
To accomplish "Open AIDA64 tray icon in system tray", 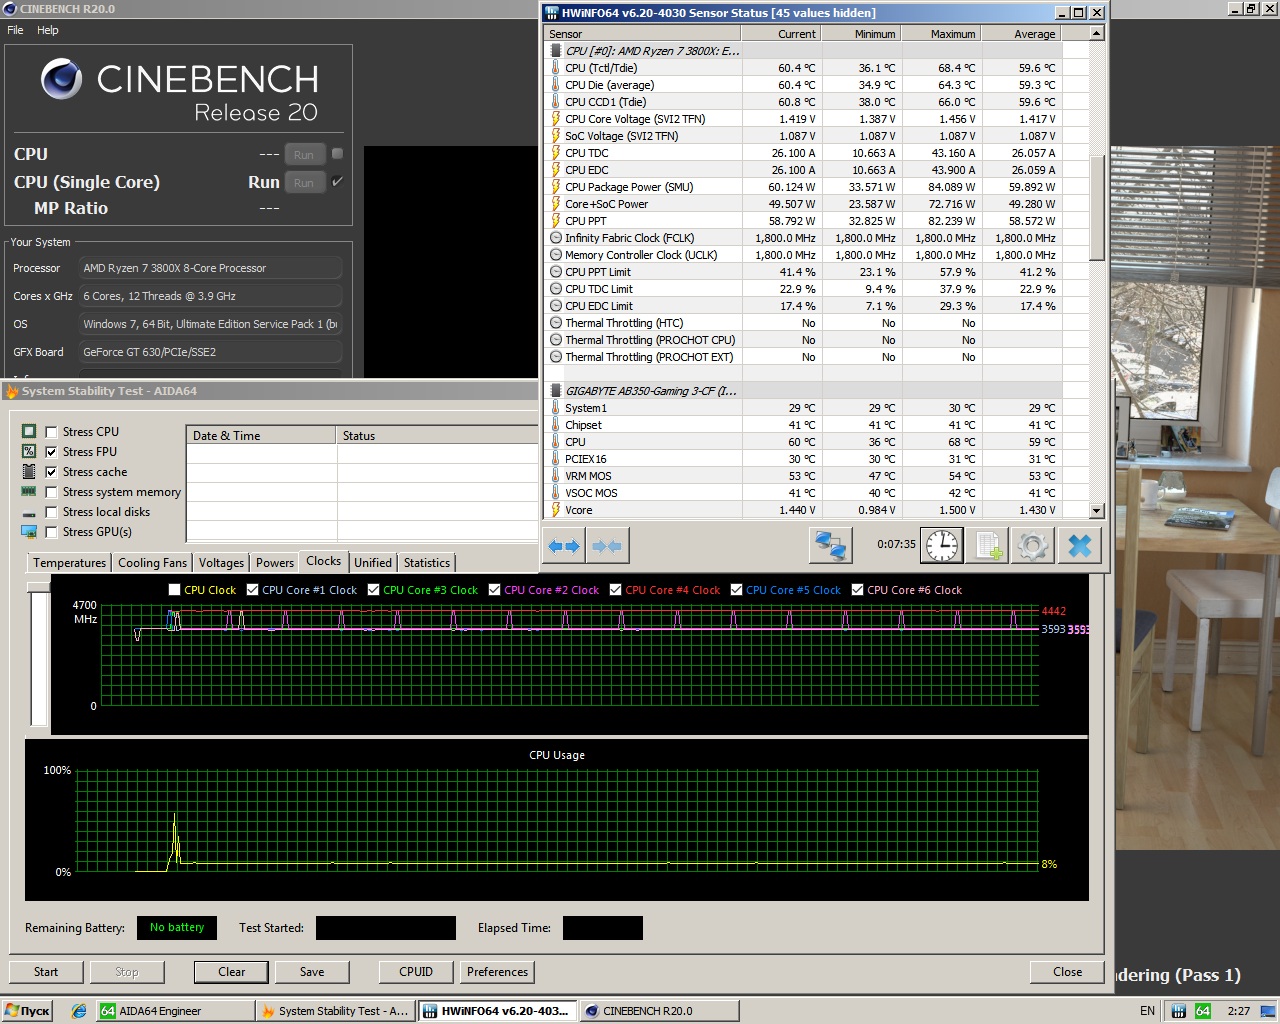I will pos(1203,1011).
